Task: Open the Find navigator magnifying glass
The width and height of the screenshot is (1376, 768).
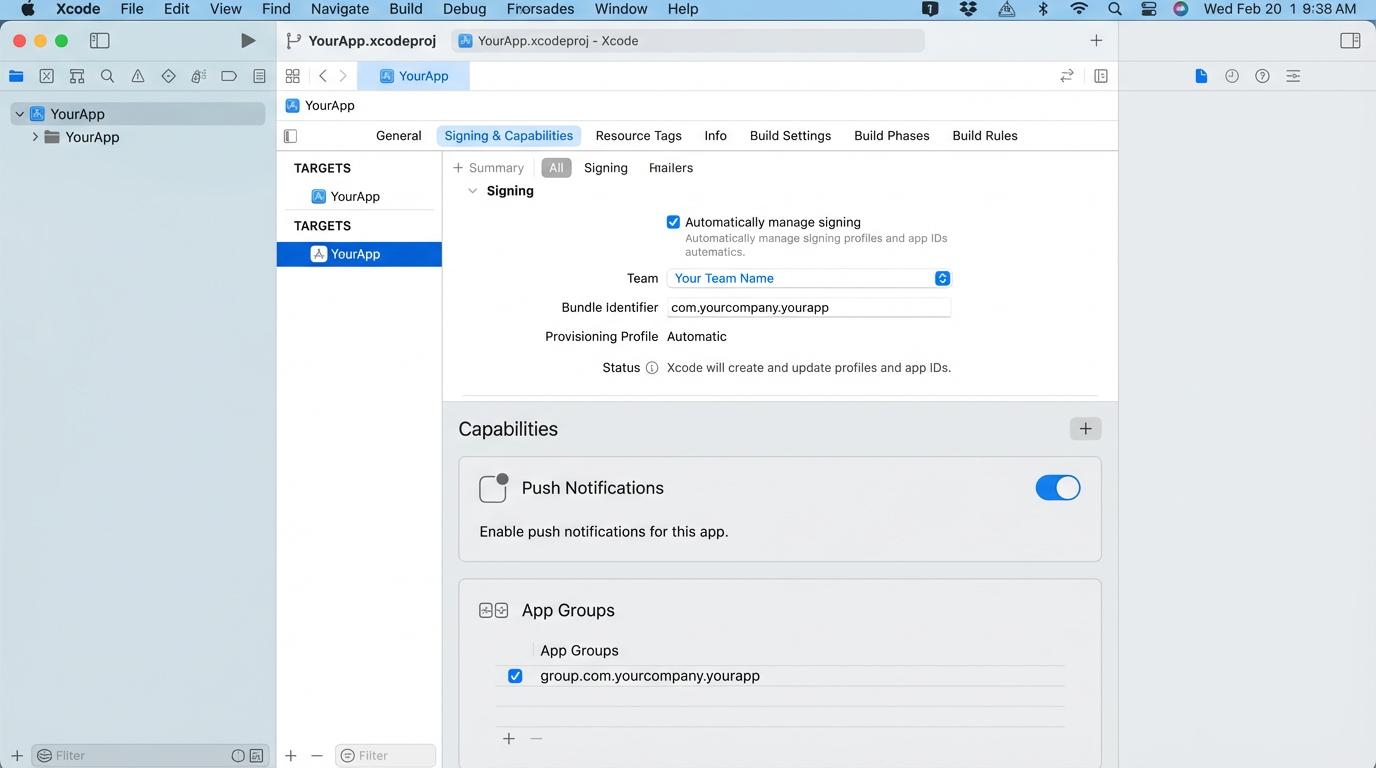Action: pyautogui.click(x=107, y=75)
